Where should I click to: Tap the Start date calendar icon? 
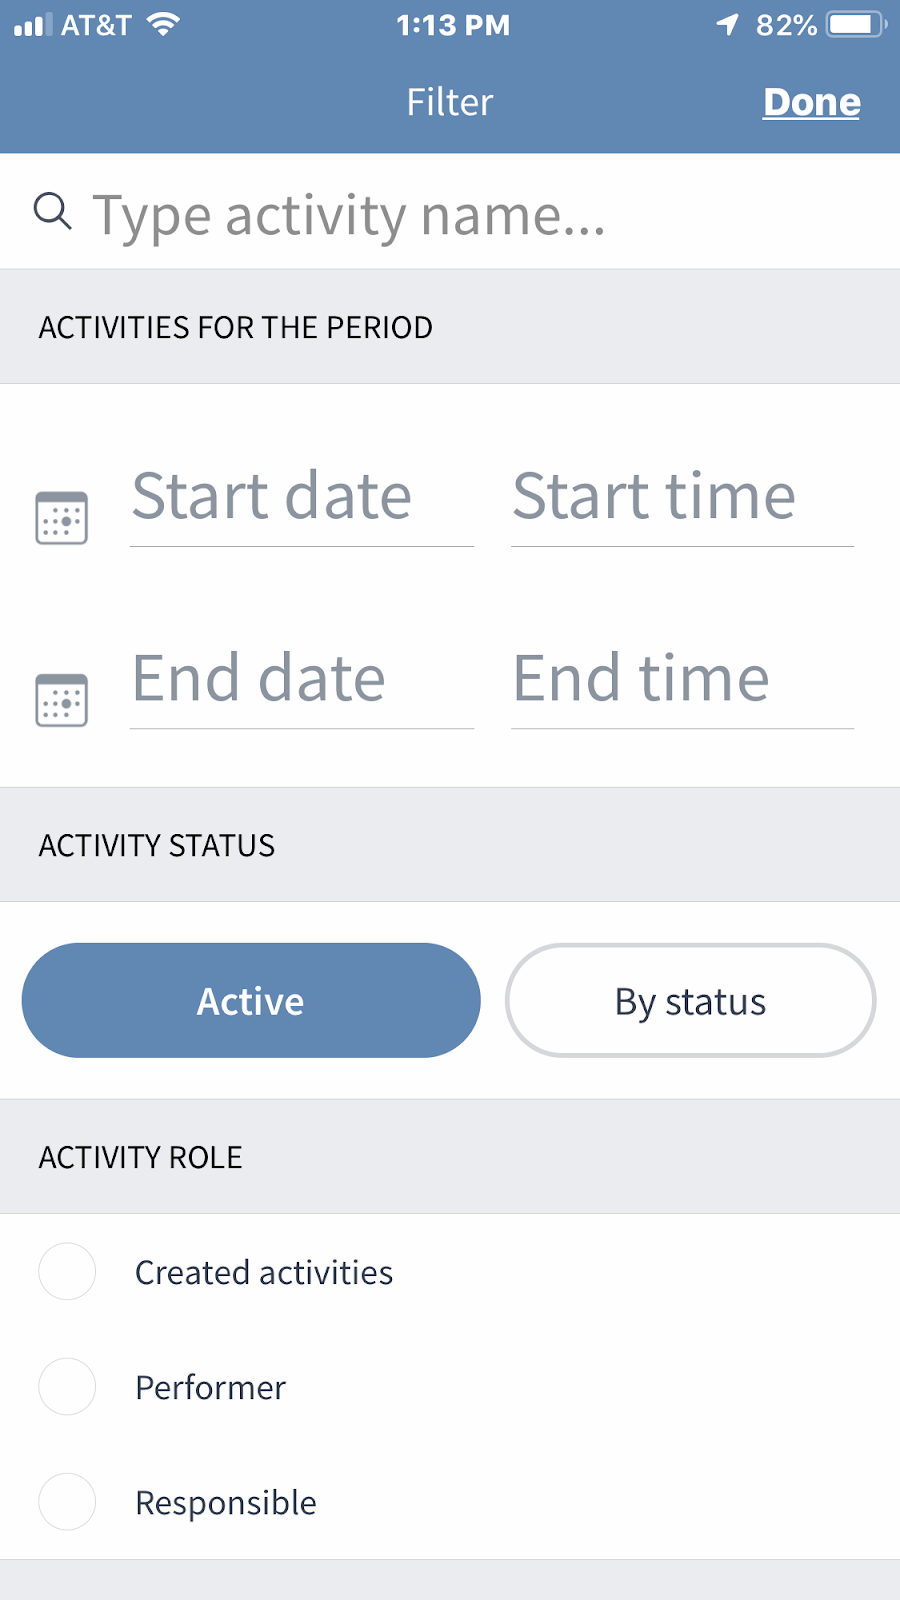pyautogui.click(x=62, y=517)
